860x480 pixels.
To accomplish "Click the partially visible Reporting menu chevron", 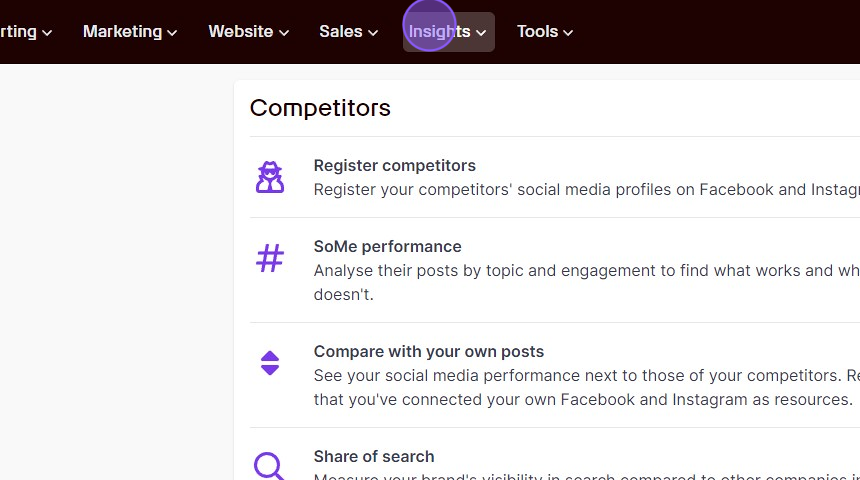I will coord(47,33).
